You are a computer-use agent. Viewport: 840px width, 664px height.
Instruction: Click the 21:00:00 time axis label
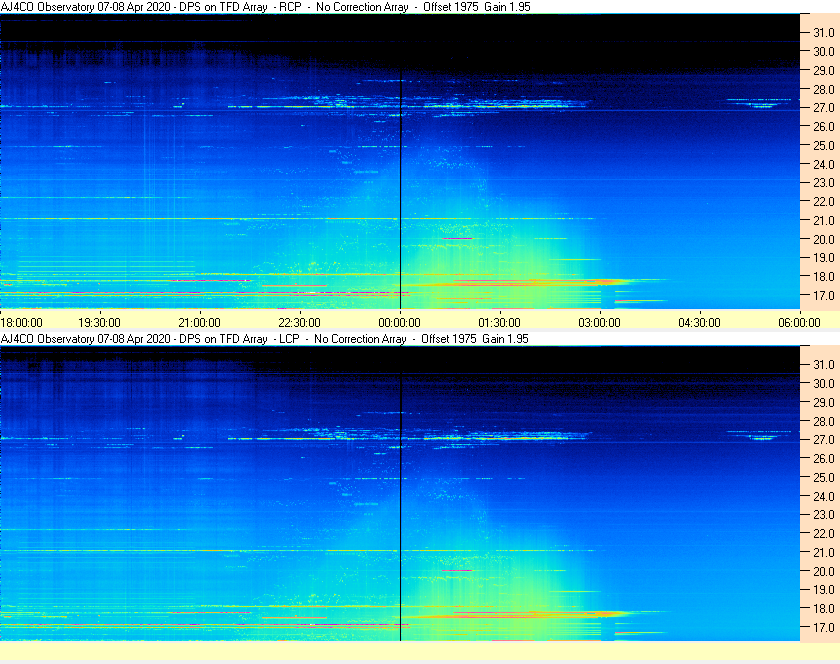199,323
